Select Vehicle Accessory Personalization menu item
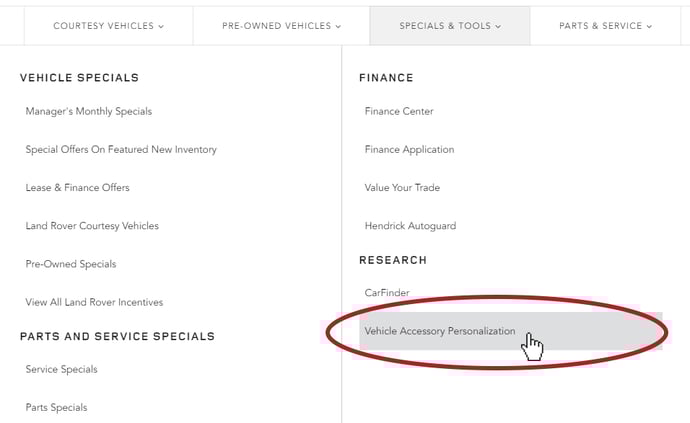Image resolution: width=690 pixels, height=423 pixels. [x=510, y=331]
